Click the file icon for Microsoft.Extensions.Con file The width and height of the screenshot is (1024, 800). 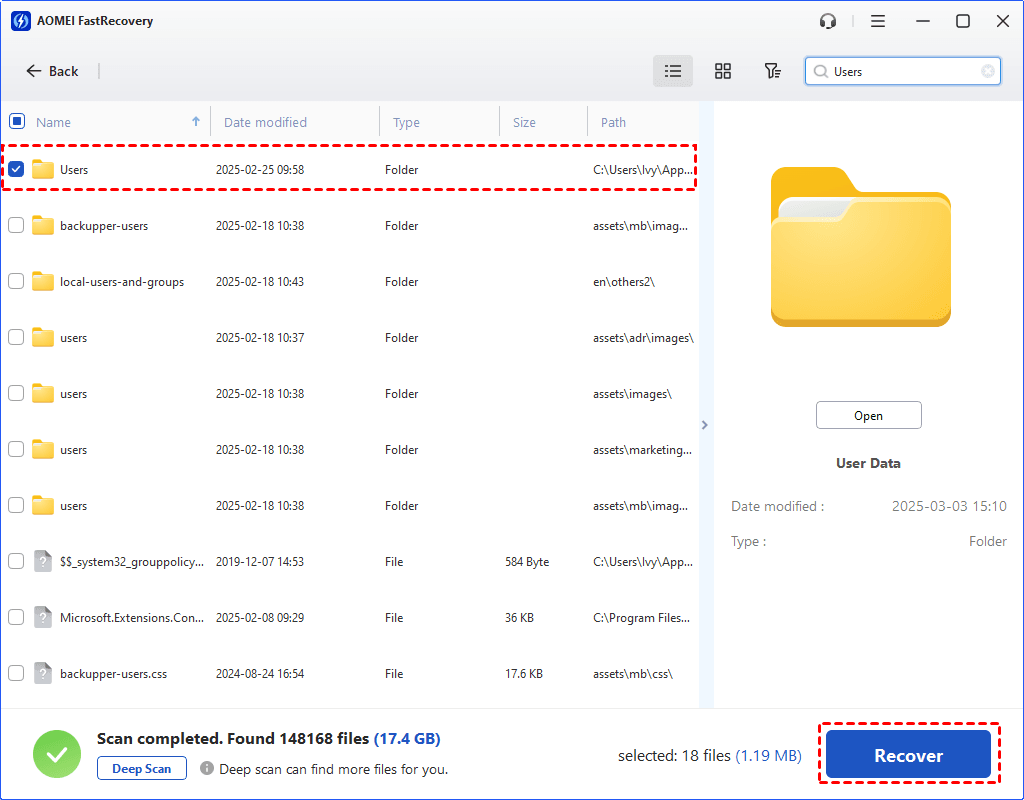coord(42,617)
